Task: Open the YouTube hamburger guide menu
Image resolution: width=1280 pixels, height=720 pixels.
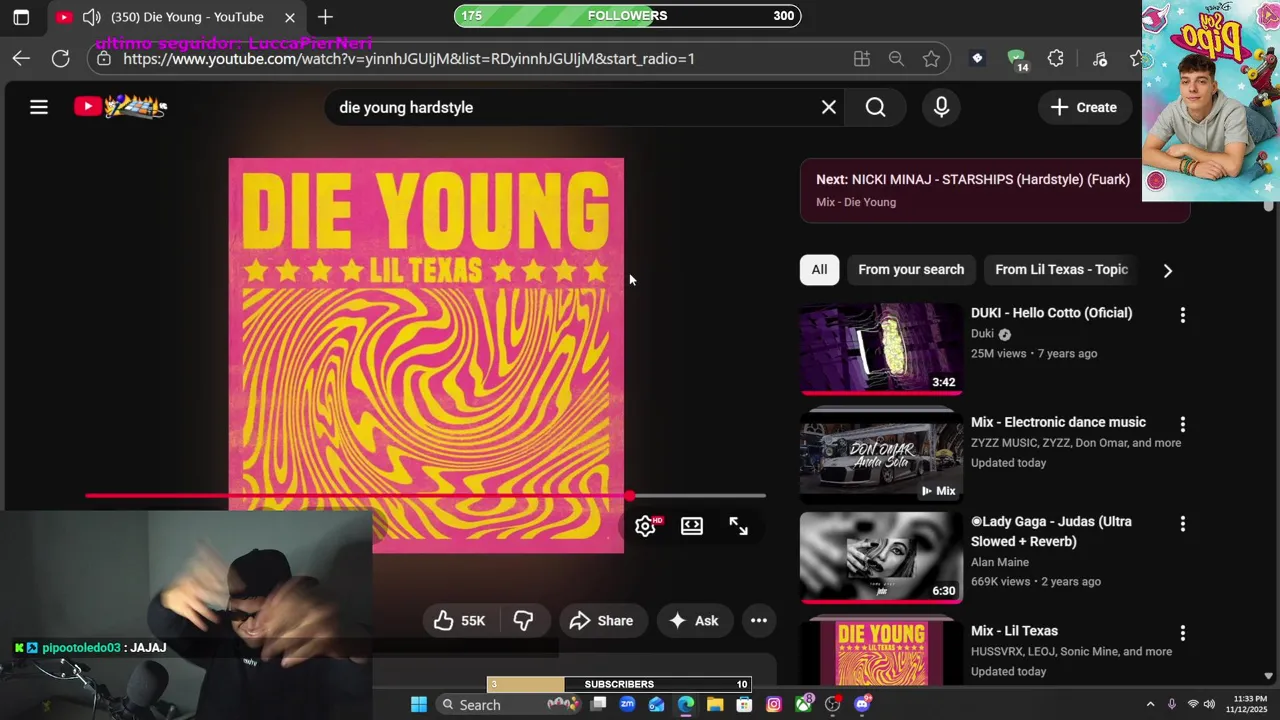Action: 39,107
